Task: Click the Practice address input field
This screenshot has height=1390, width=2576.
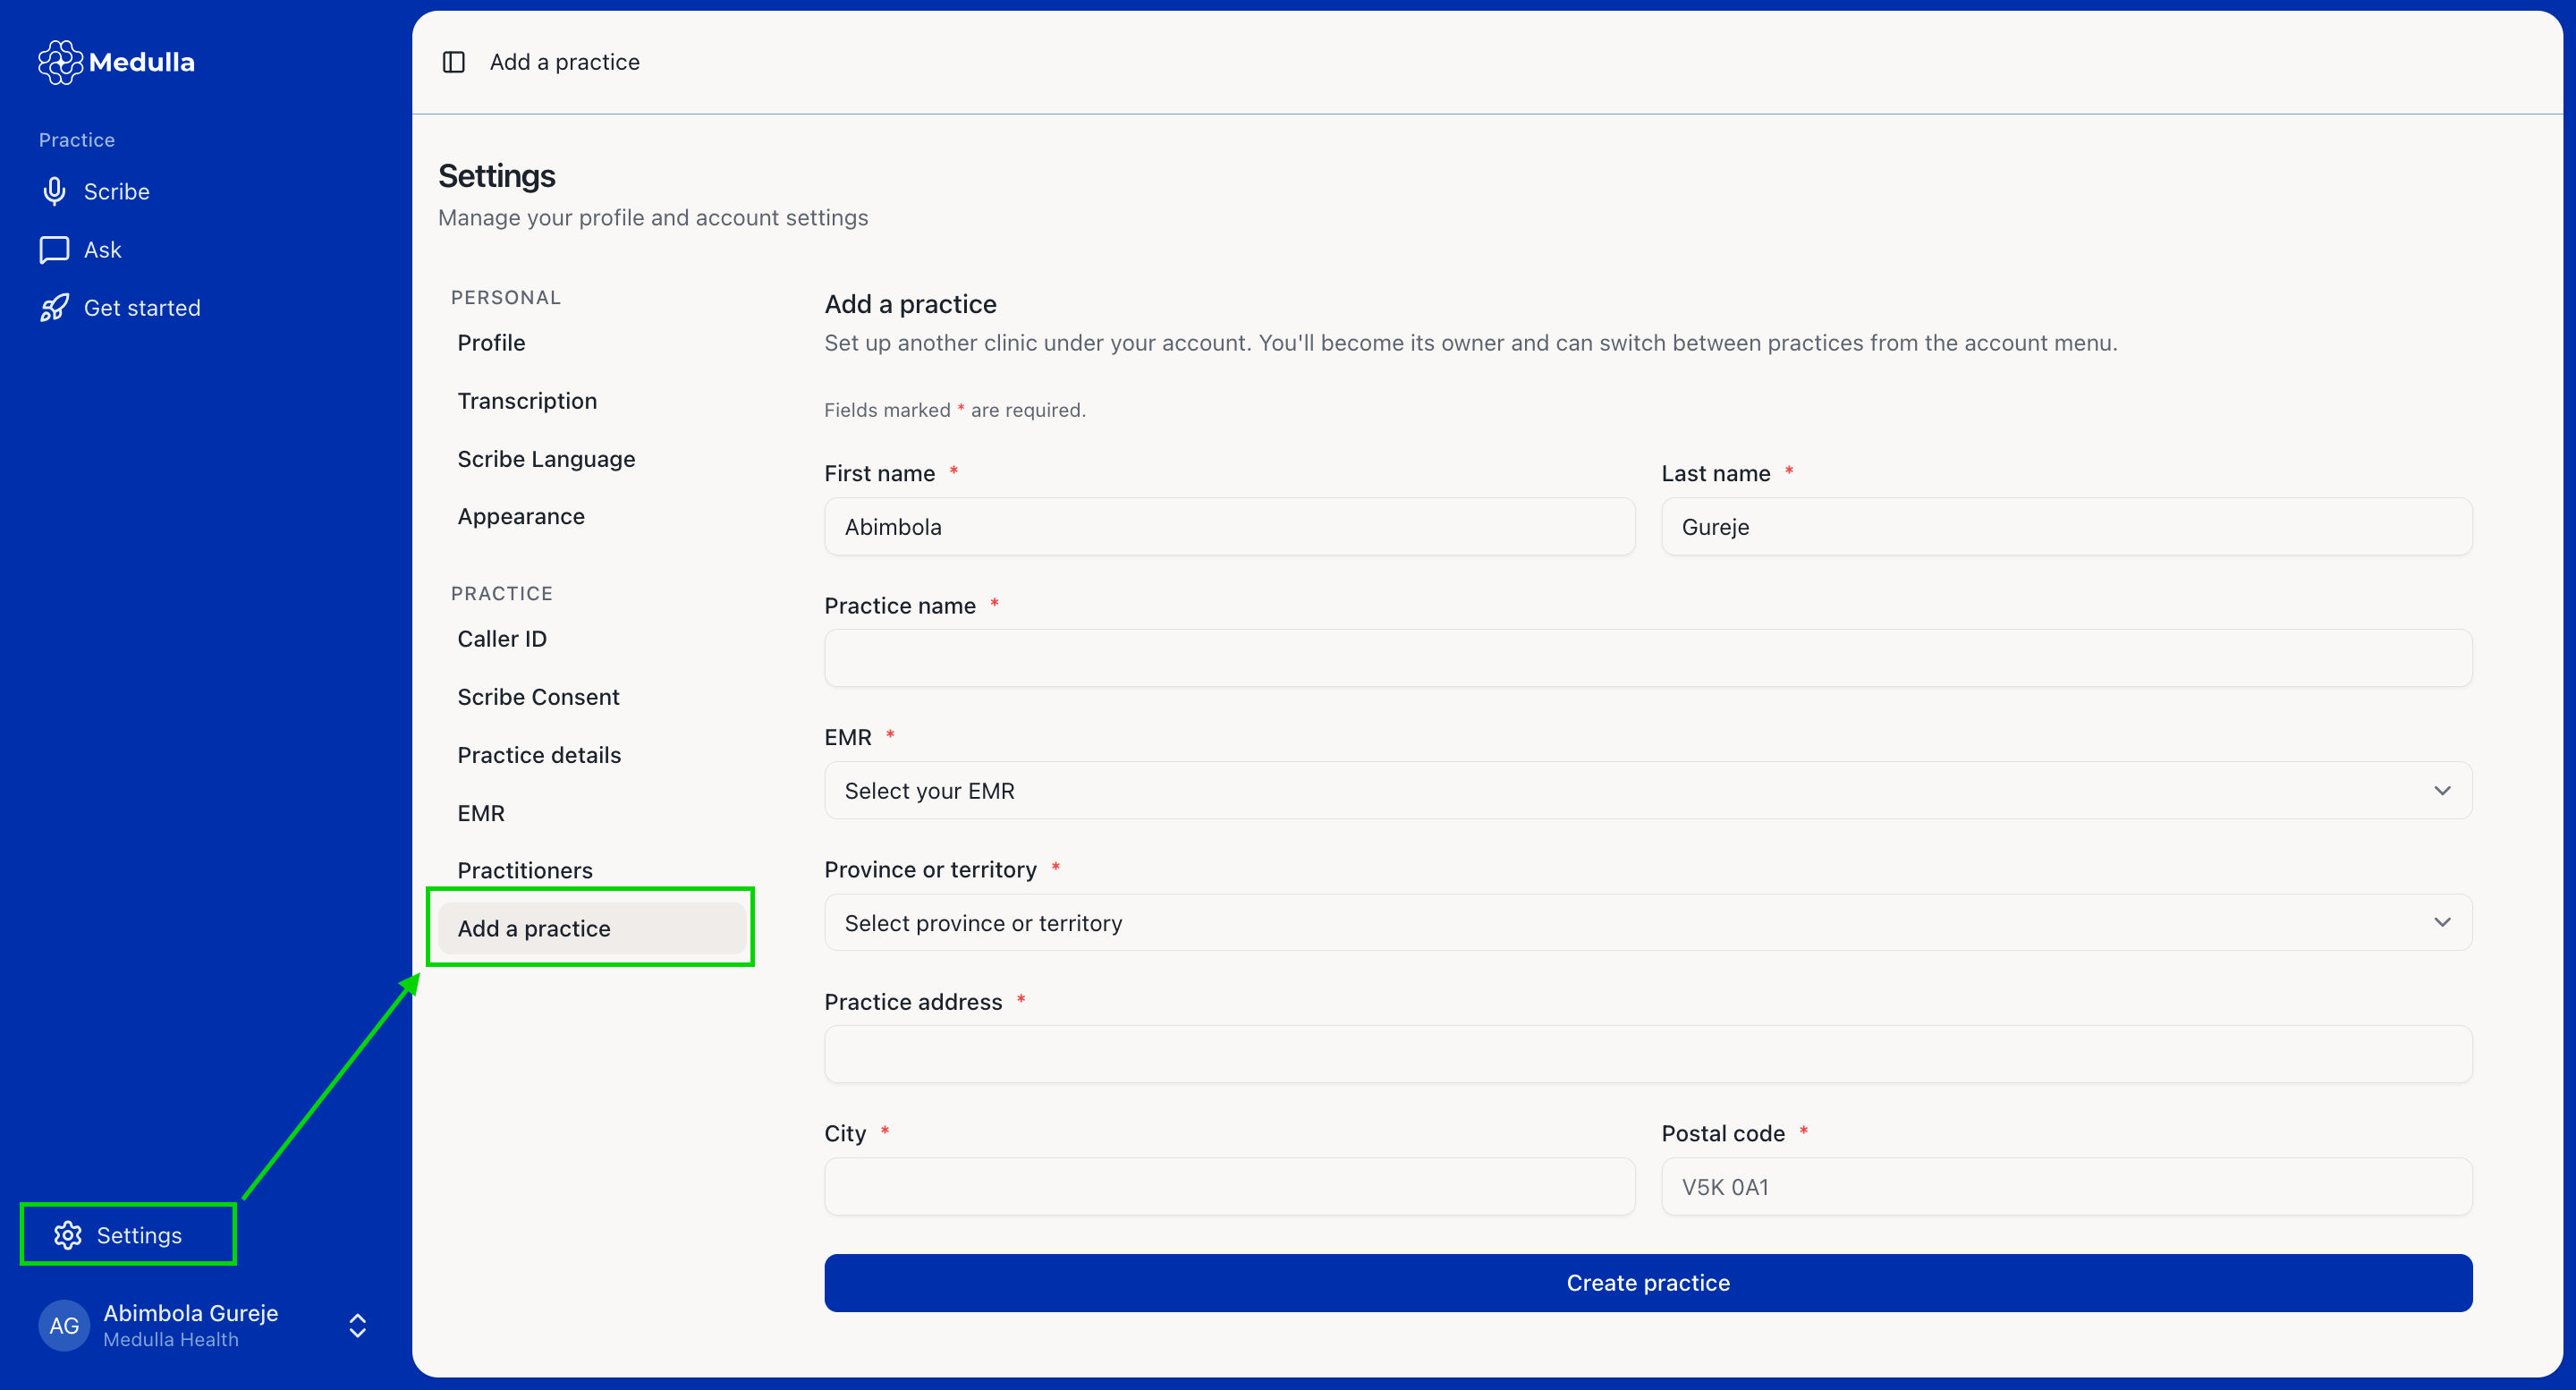Action: pos(1648,1054)
